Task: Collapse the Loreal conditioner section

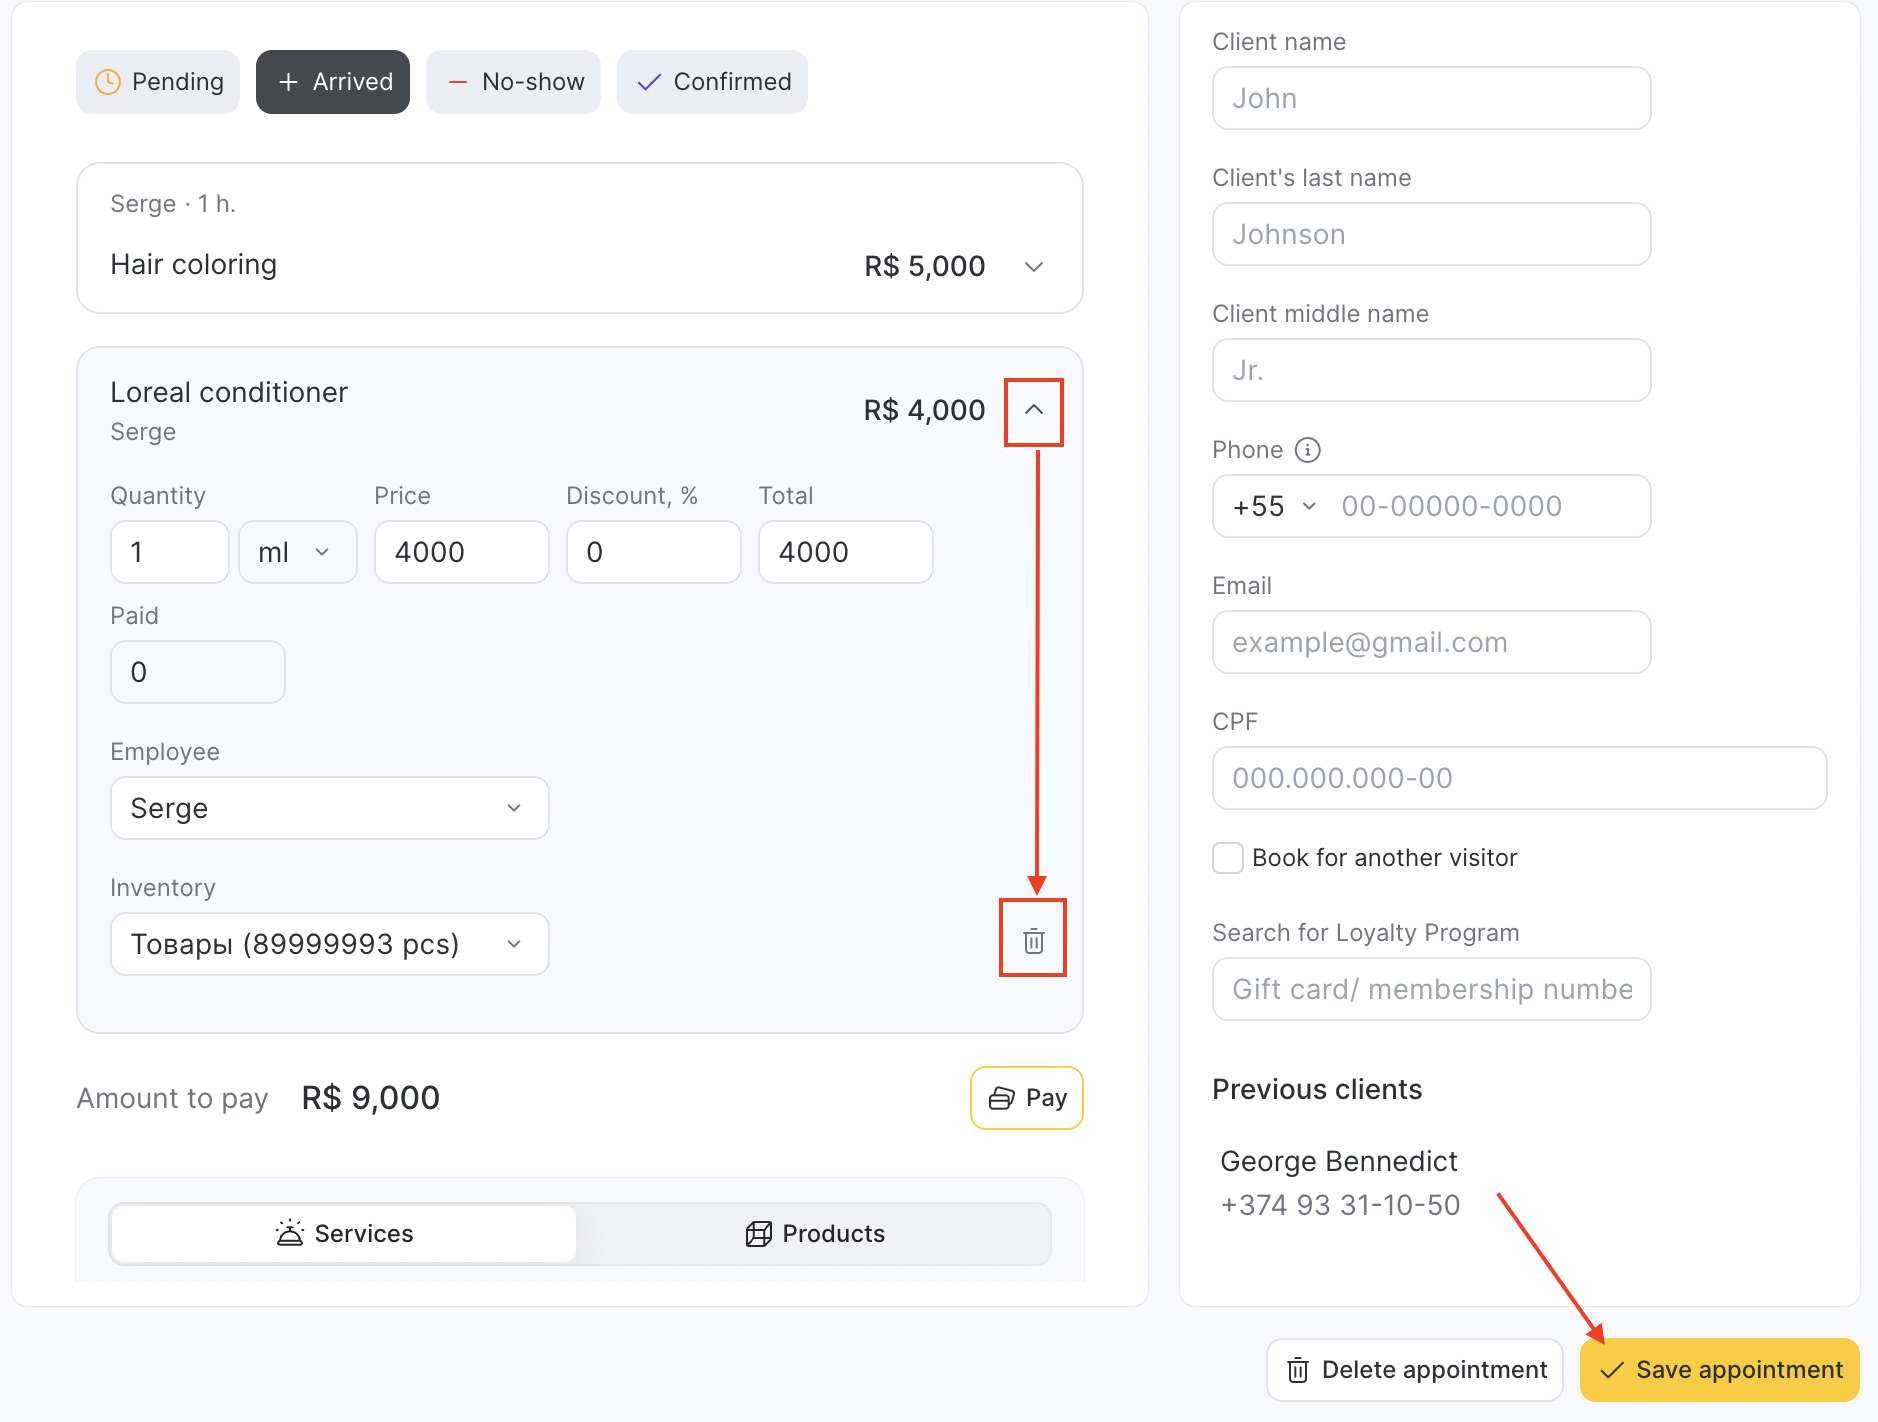Action: 1034,410
